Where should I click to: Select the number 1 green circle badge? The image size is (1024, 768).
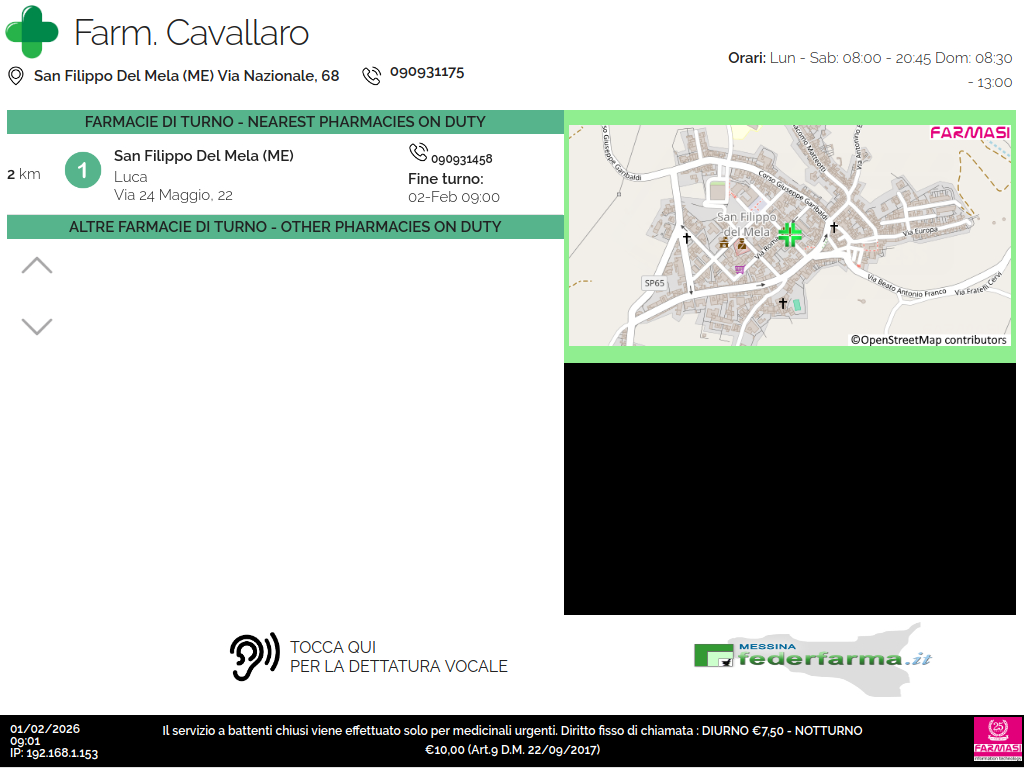83,170
